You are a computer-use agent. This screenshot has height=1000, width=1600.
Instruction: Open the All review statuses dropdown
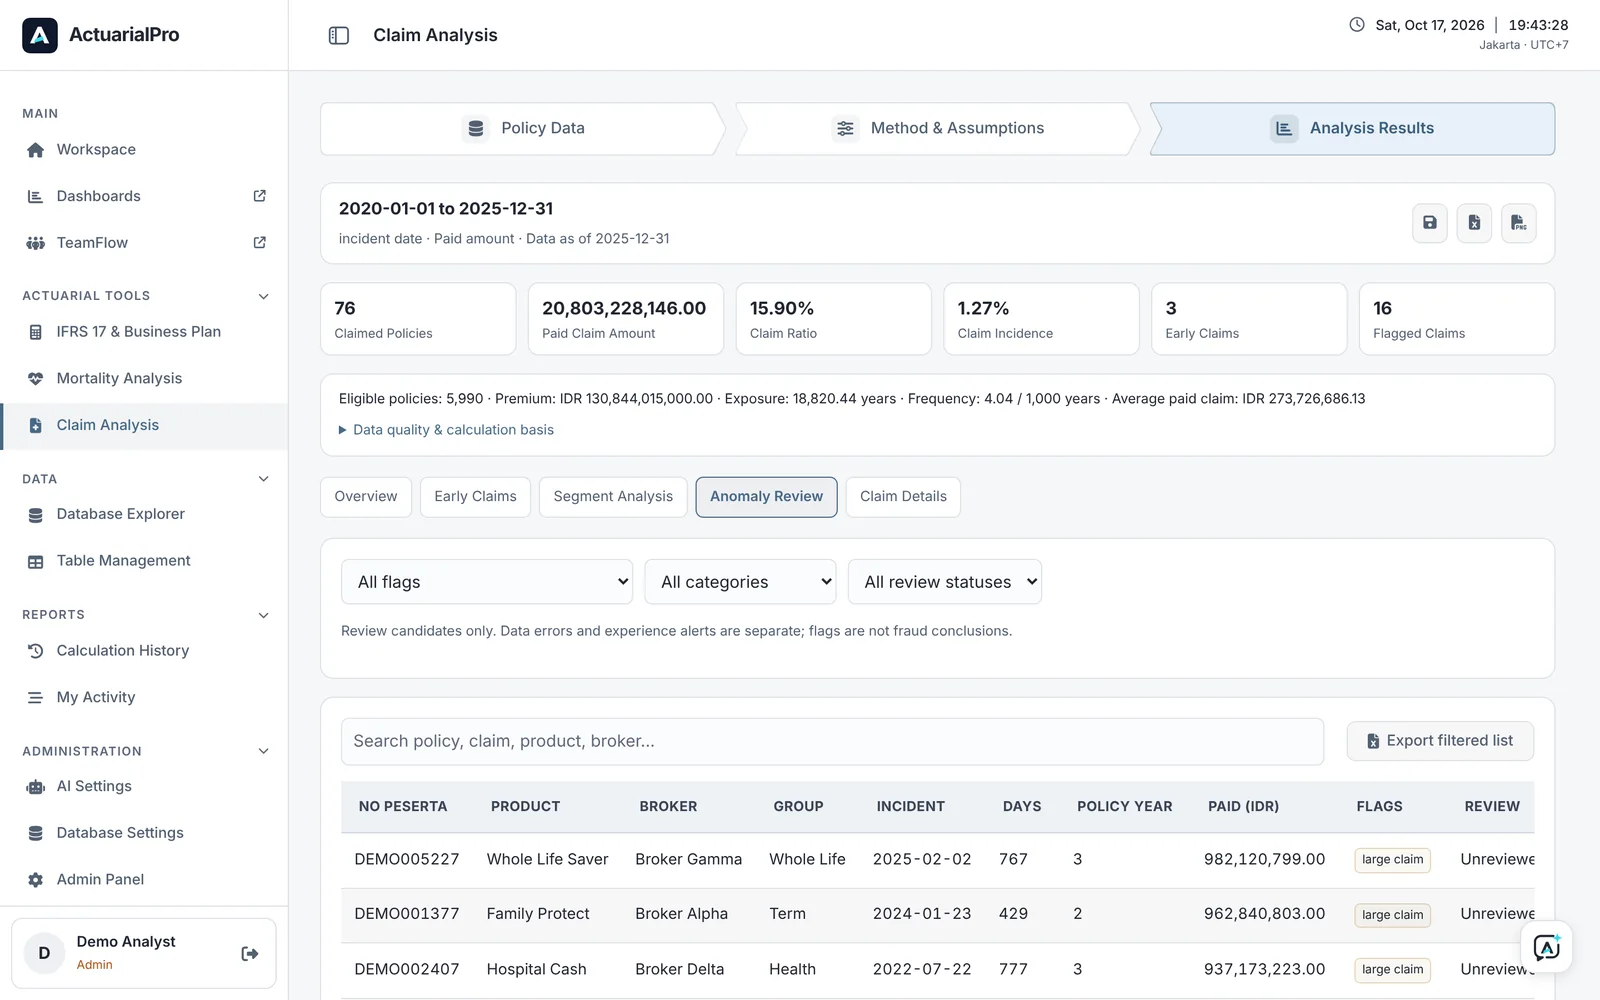coord(945,582)
